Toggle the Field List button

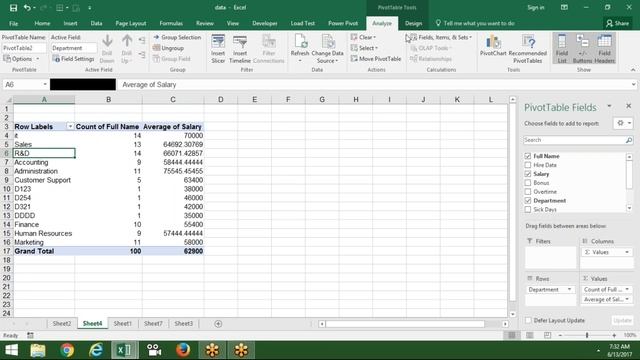tap(562, 49)
